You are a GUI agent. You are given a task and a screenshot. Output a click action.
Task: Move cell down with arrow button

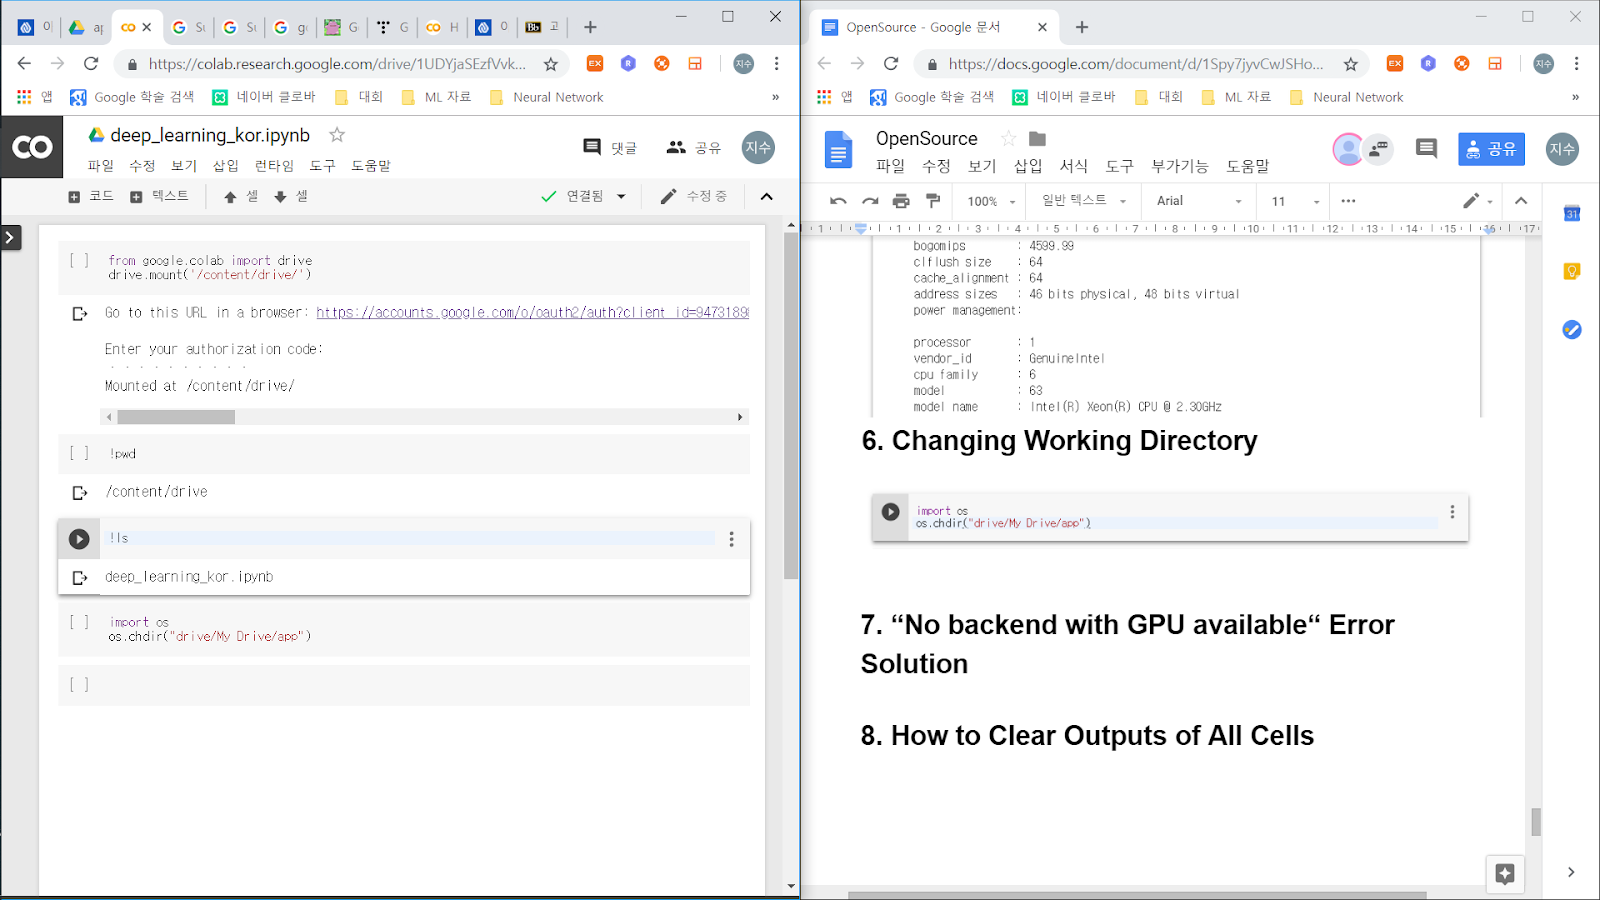tap(291, 196)
